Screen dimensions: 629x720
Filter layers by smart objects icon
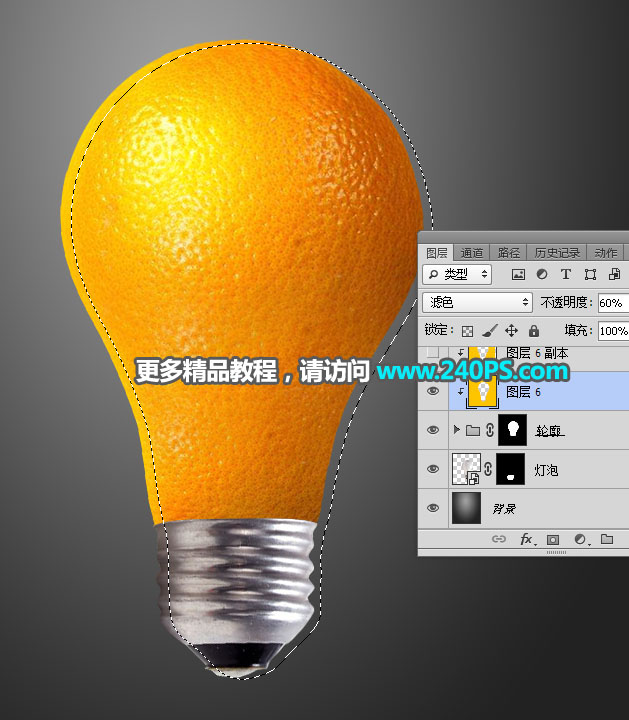tap(614, 275)
